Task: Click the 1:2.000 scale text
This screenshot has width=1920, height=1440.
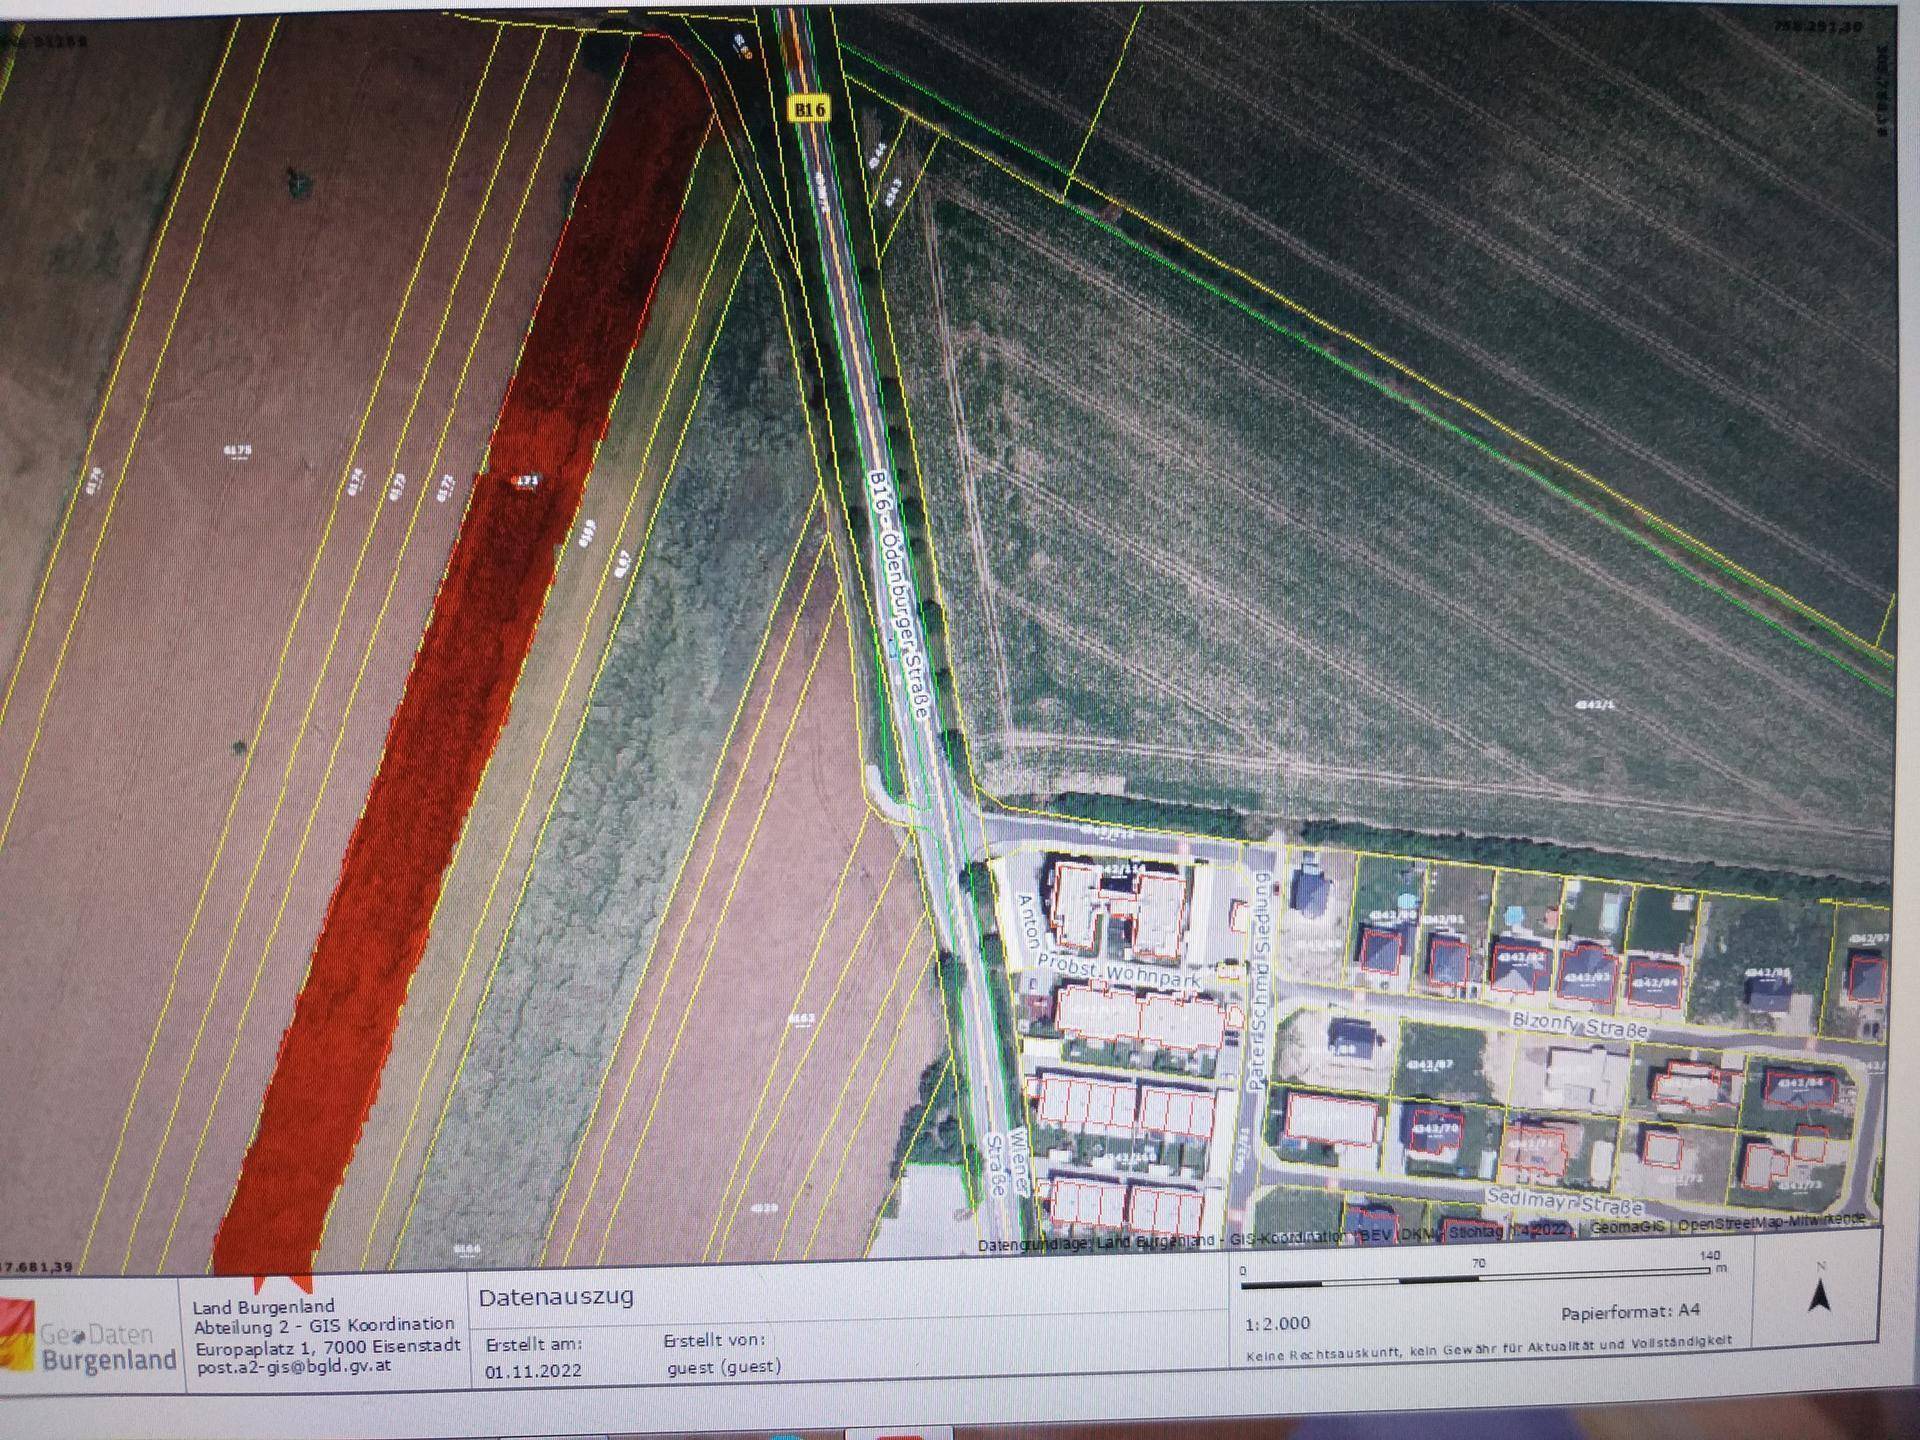Action: click(x=1277, y=1323)
